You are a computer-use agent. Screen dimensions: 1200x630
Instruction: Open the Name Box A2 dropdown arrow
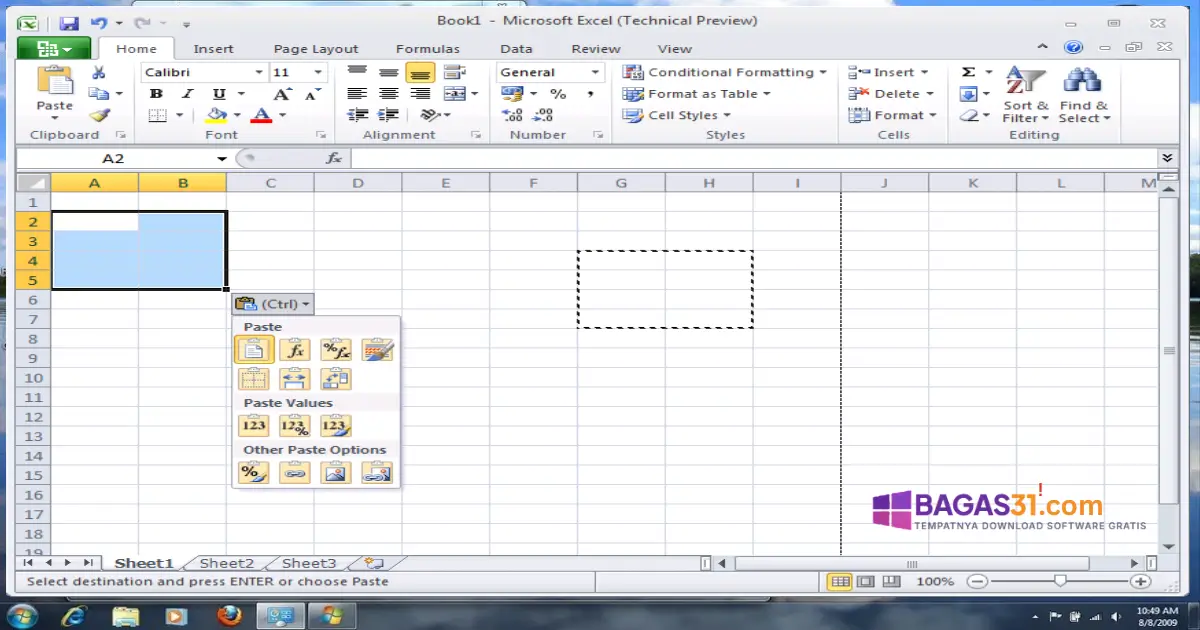[222, 158]
